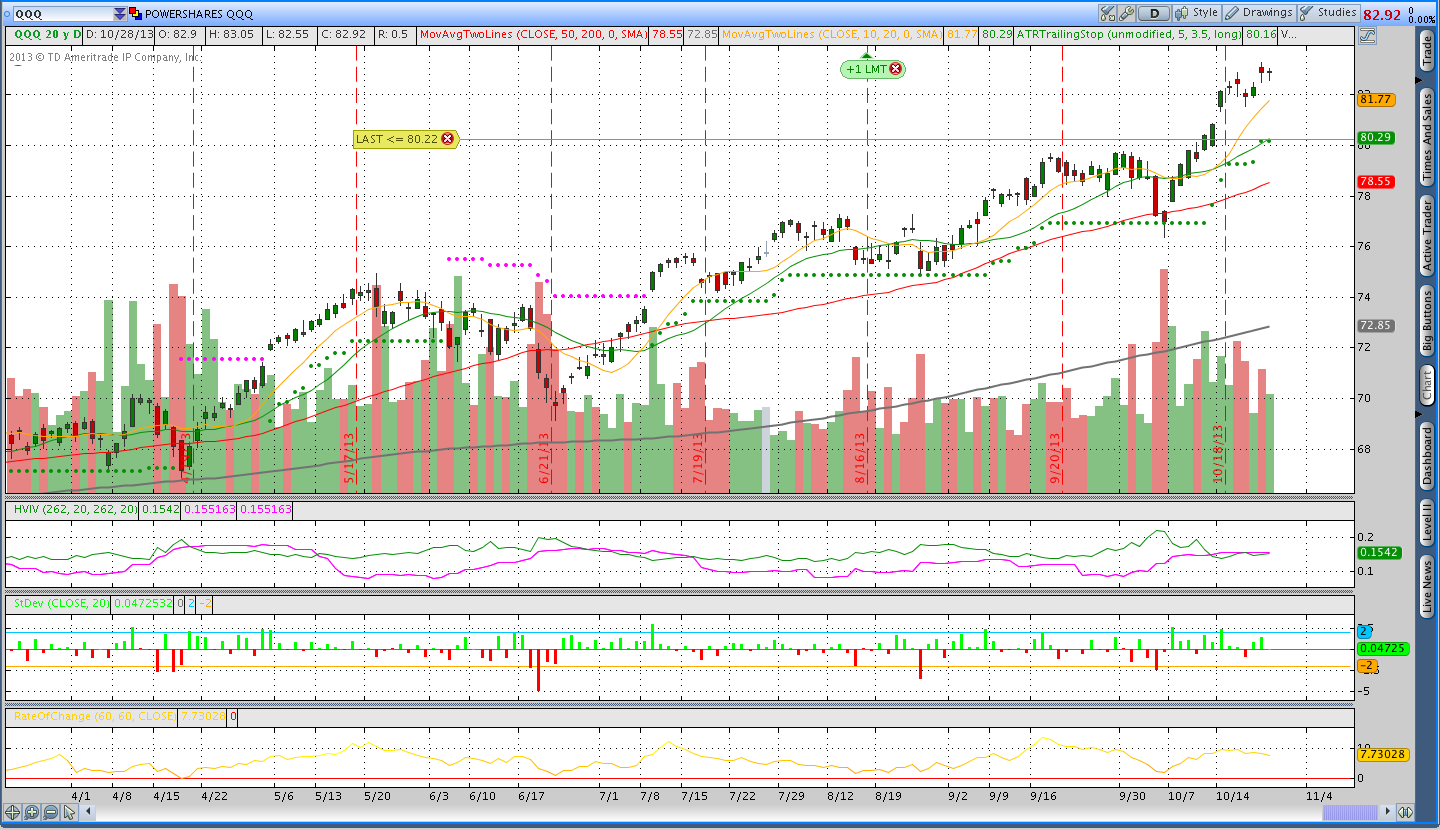Click the 7.73028 RateOfChange value bubble
Image resolution: width=1440 pixels, height=830 pixels.
pyautogui.click(x=1383, y=755)
